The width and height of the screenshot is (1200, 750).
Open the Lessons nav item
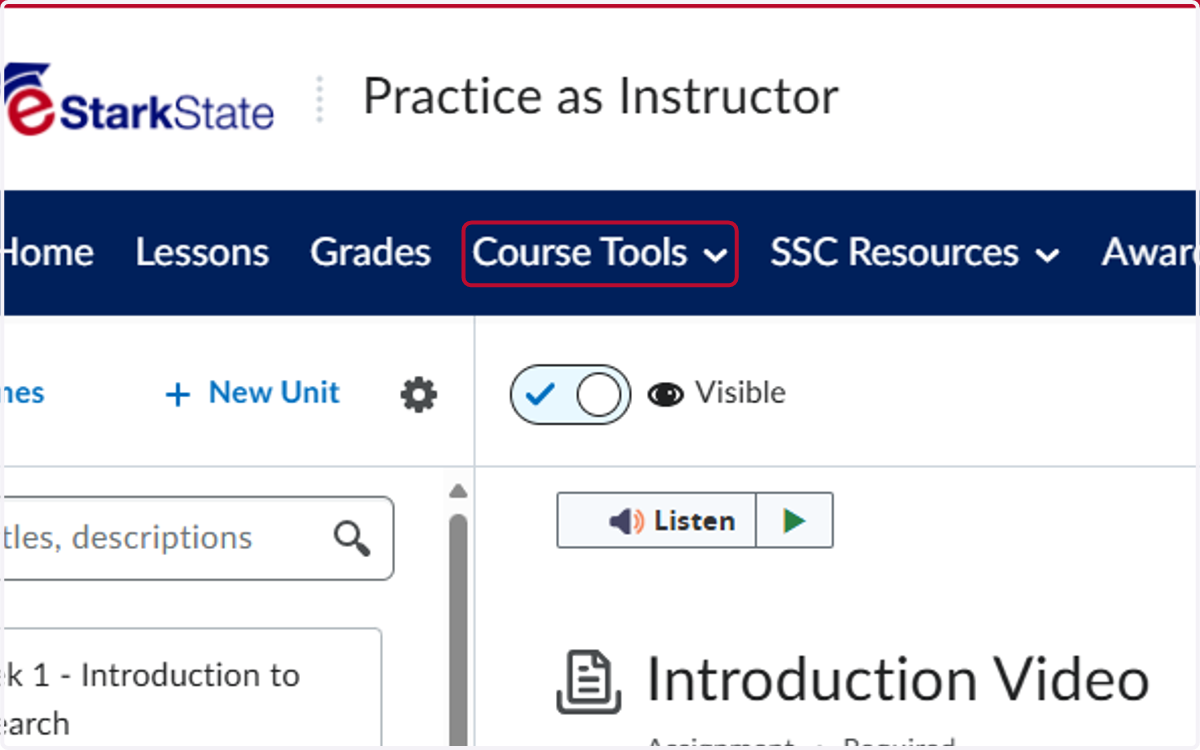pos(202,253)
